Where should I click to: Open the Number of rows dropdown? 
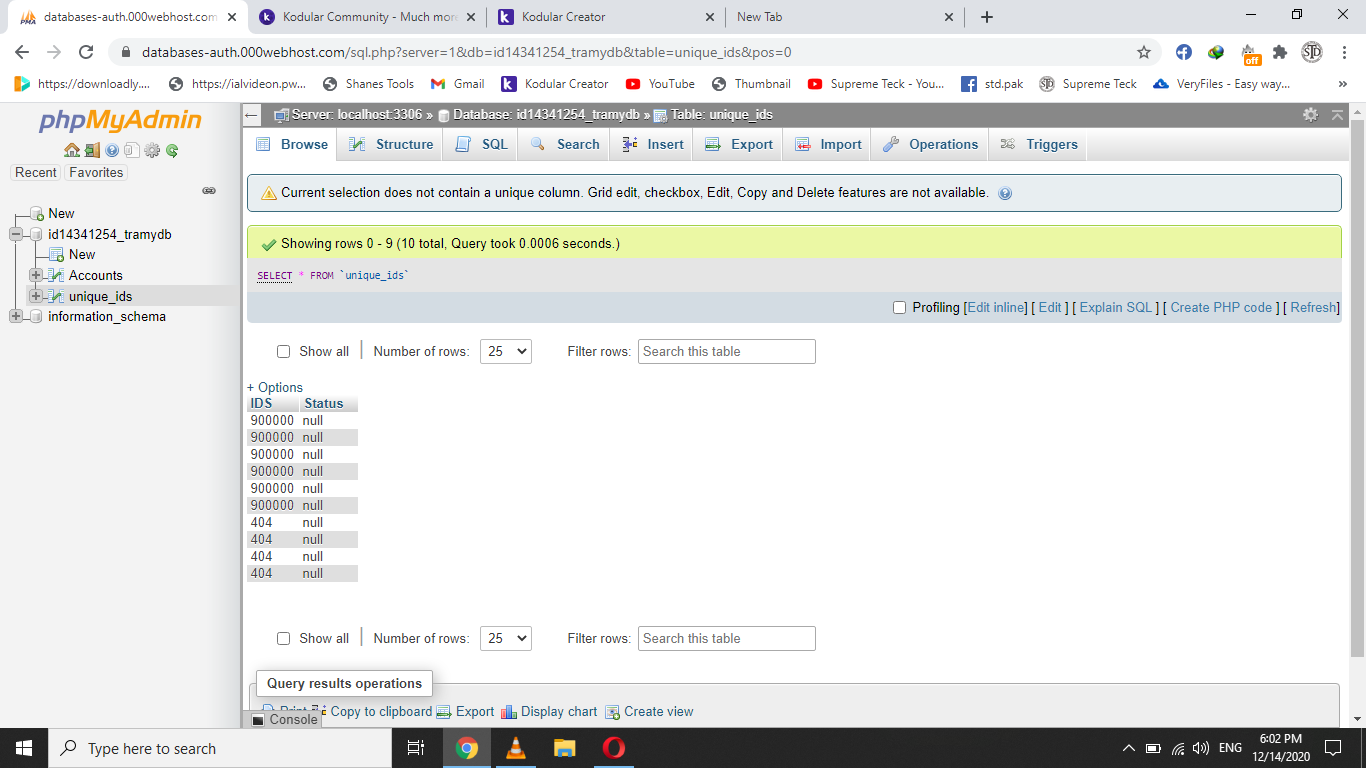click(505, 351)
